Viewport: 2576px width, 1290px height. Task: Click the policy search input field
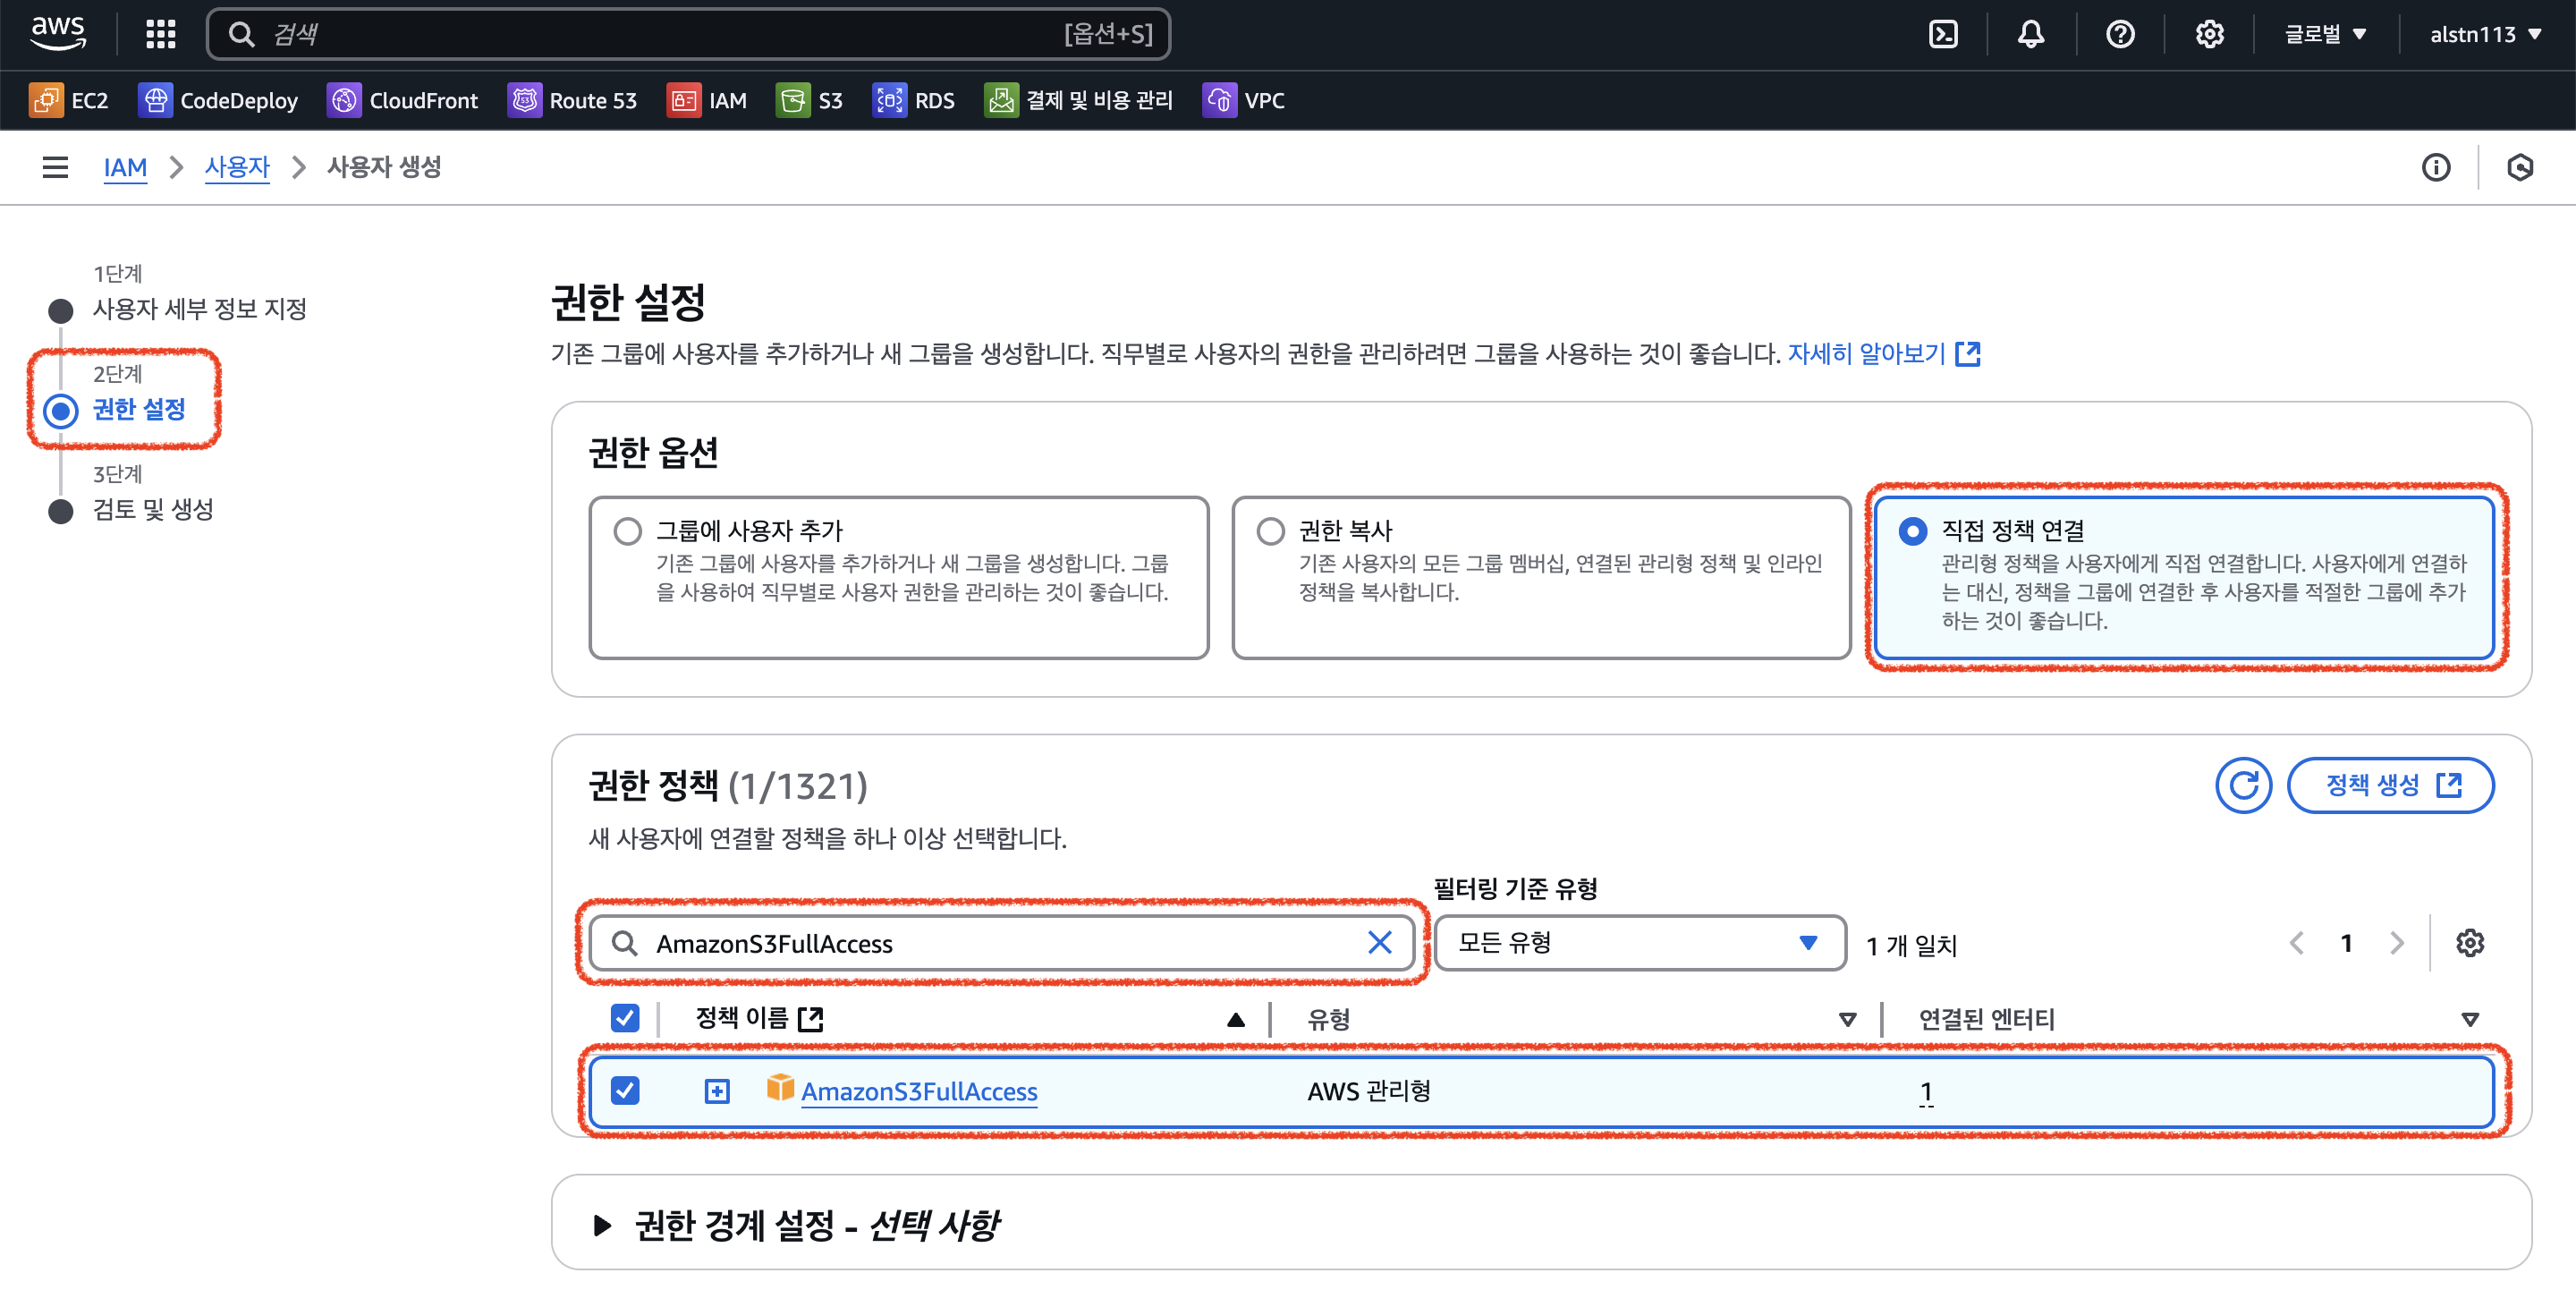pos(1000,943)
